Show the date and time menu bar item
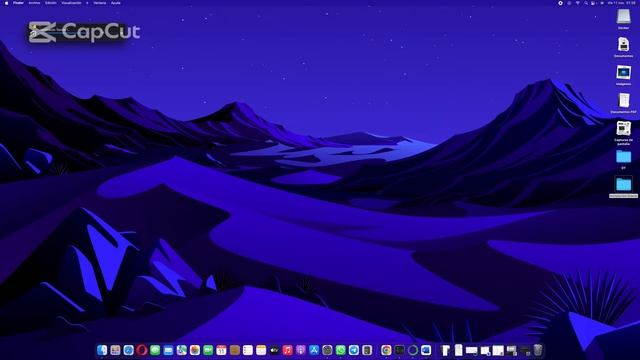The width and height of the screenshot is (640, 360). click(x=622, y=3)
